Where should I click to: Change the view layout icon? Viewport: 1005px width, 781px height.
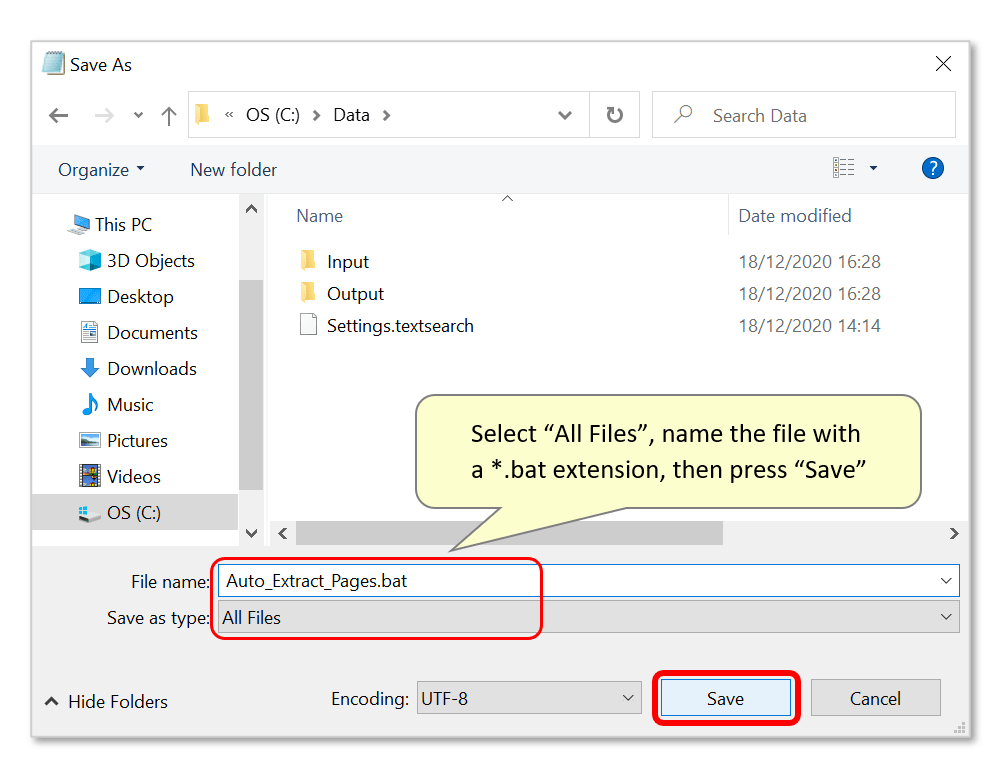[843, 168]
